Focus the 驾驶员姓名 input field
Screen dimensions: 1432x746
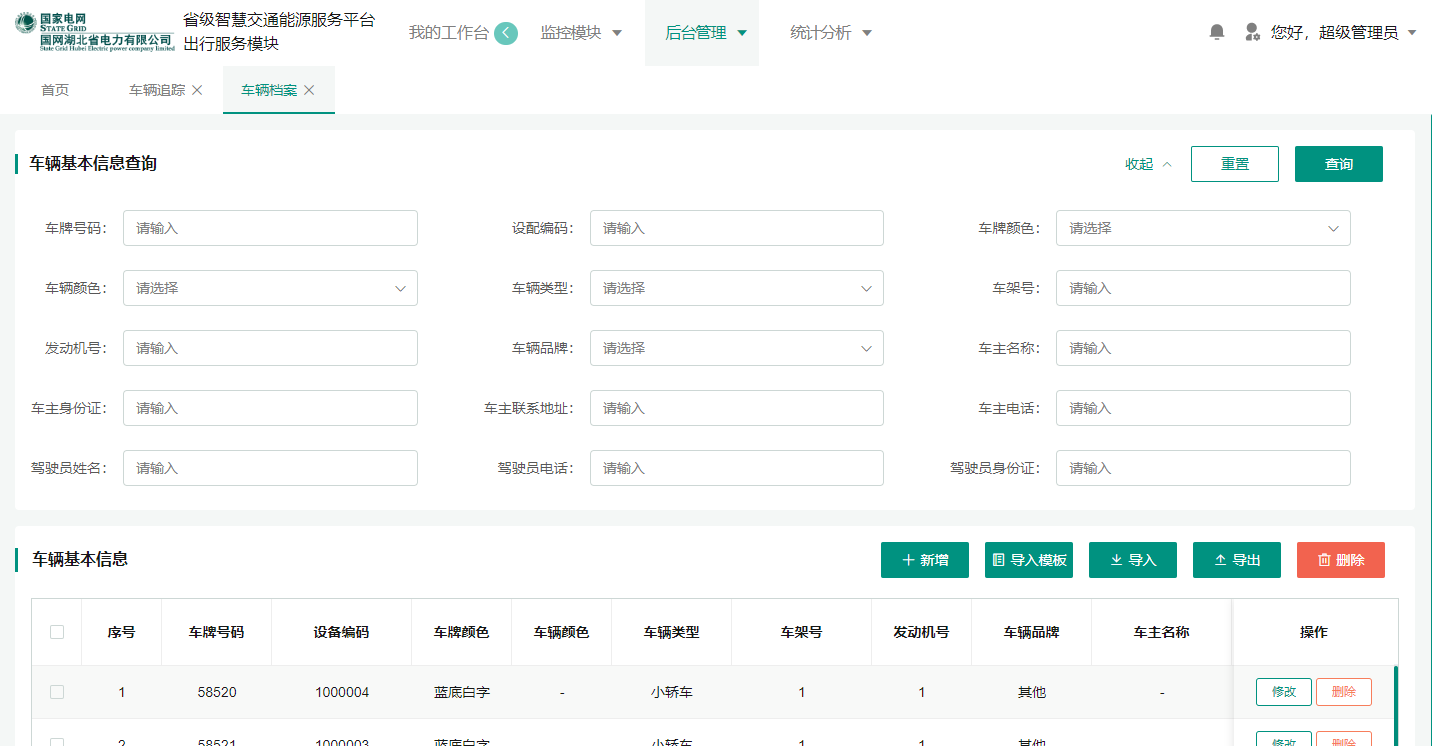pos(270,468)
